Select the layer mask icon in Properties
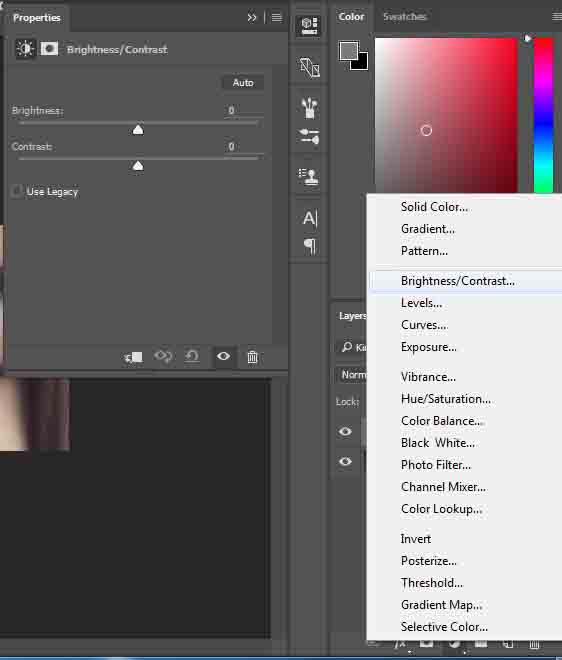 click(49, 49)
